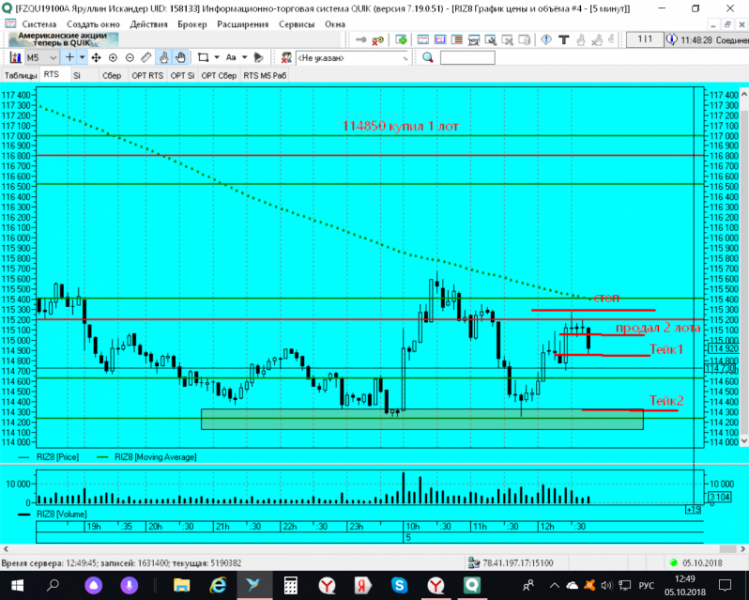Click the search text field in toolbar
The height and width of the screenshot is (600, 749).
[x=467, y=58]
